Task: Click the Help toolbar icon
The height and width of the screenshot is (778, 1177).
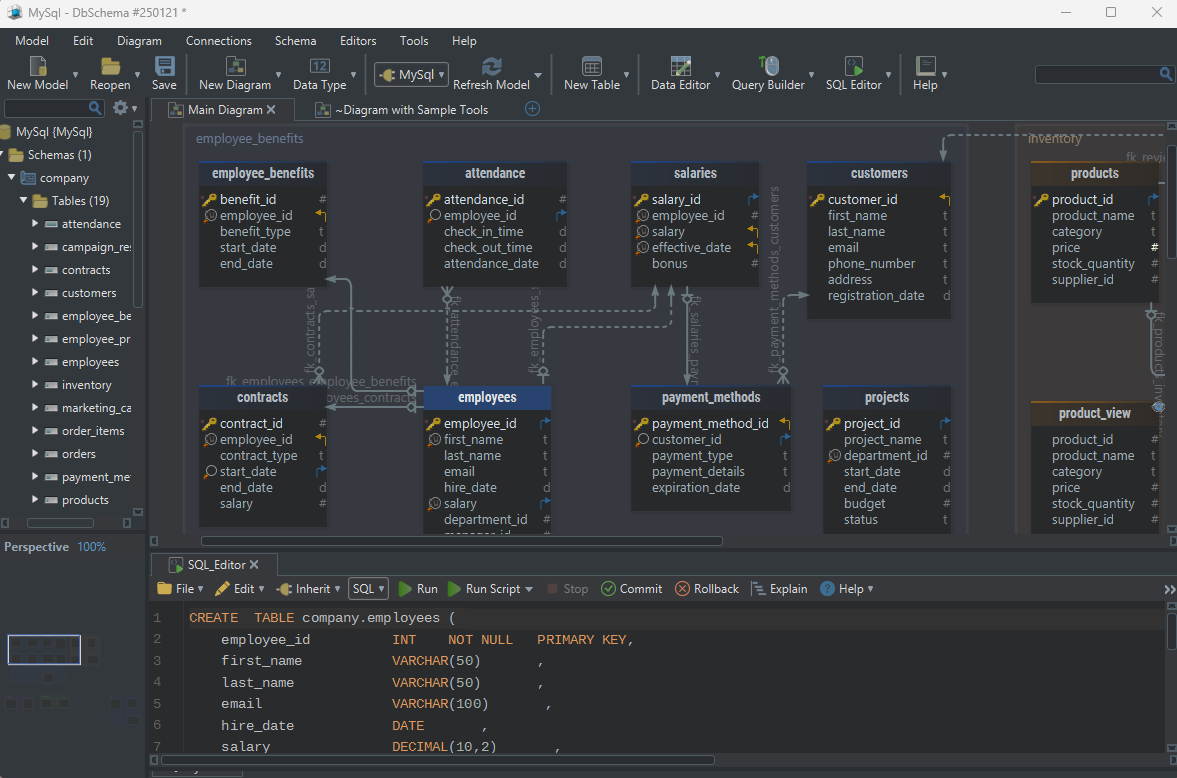Action: coord(925,66)
